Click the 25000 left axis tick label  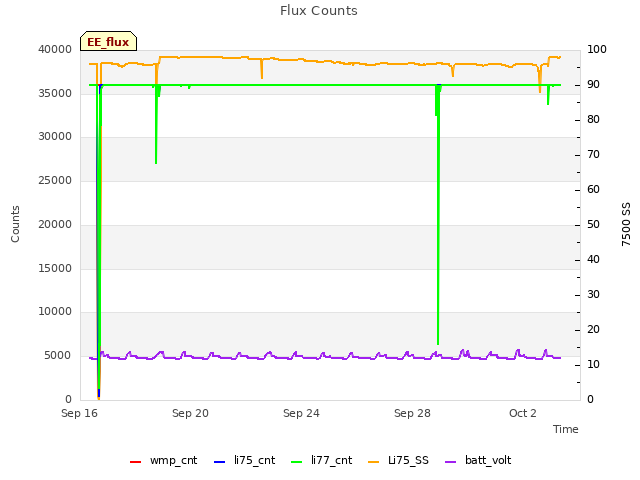click(x=55, y=180)
